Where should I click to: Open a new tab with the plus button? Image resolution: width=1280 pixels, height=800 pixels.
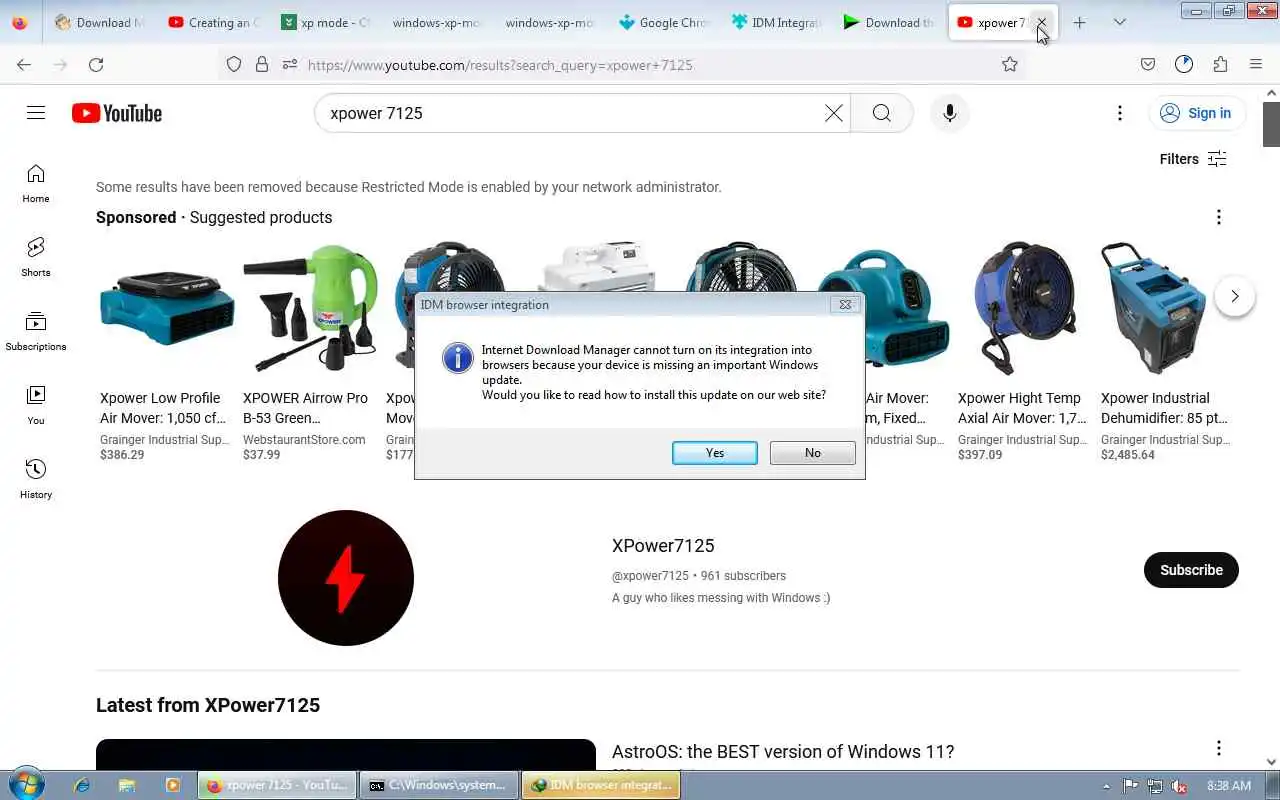[1079, 22]
